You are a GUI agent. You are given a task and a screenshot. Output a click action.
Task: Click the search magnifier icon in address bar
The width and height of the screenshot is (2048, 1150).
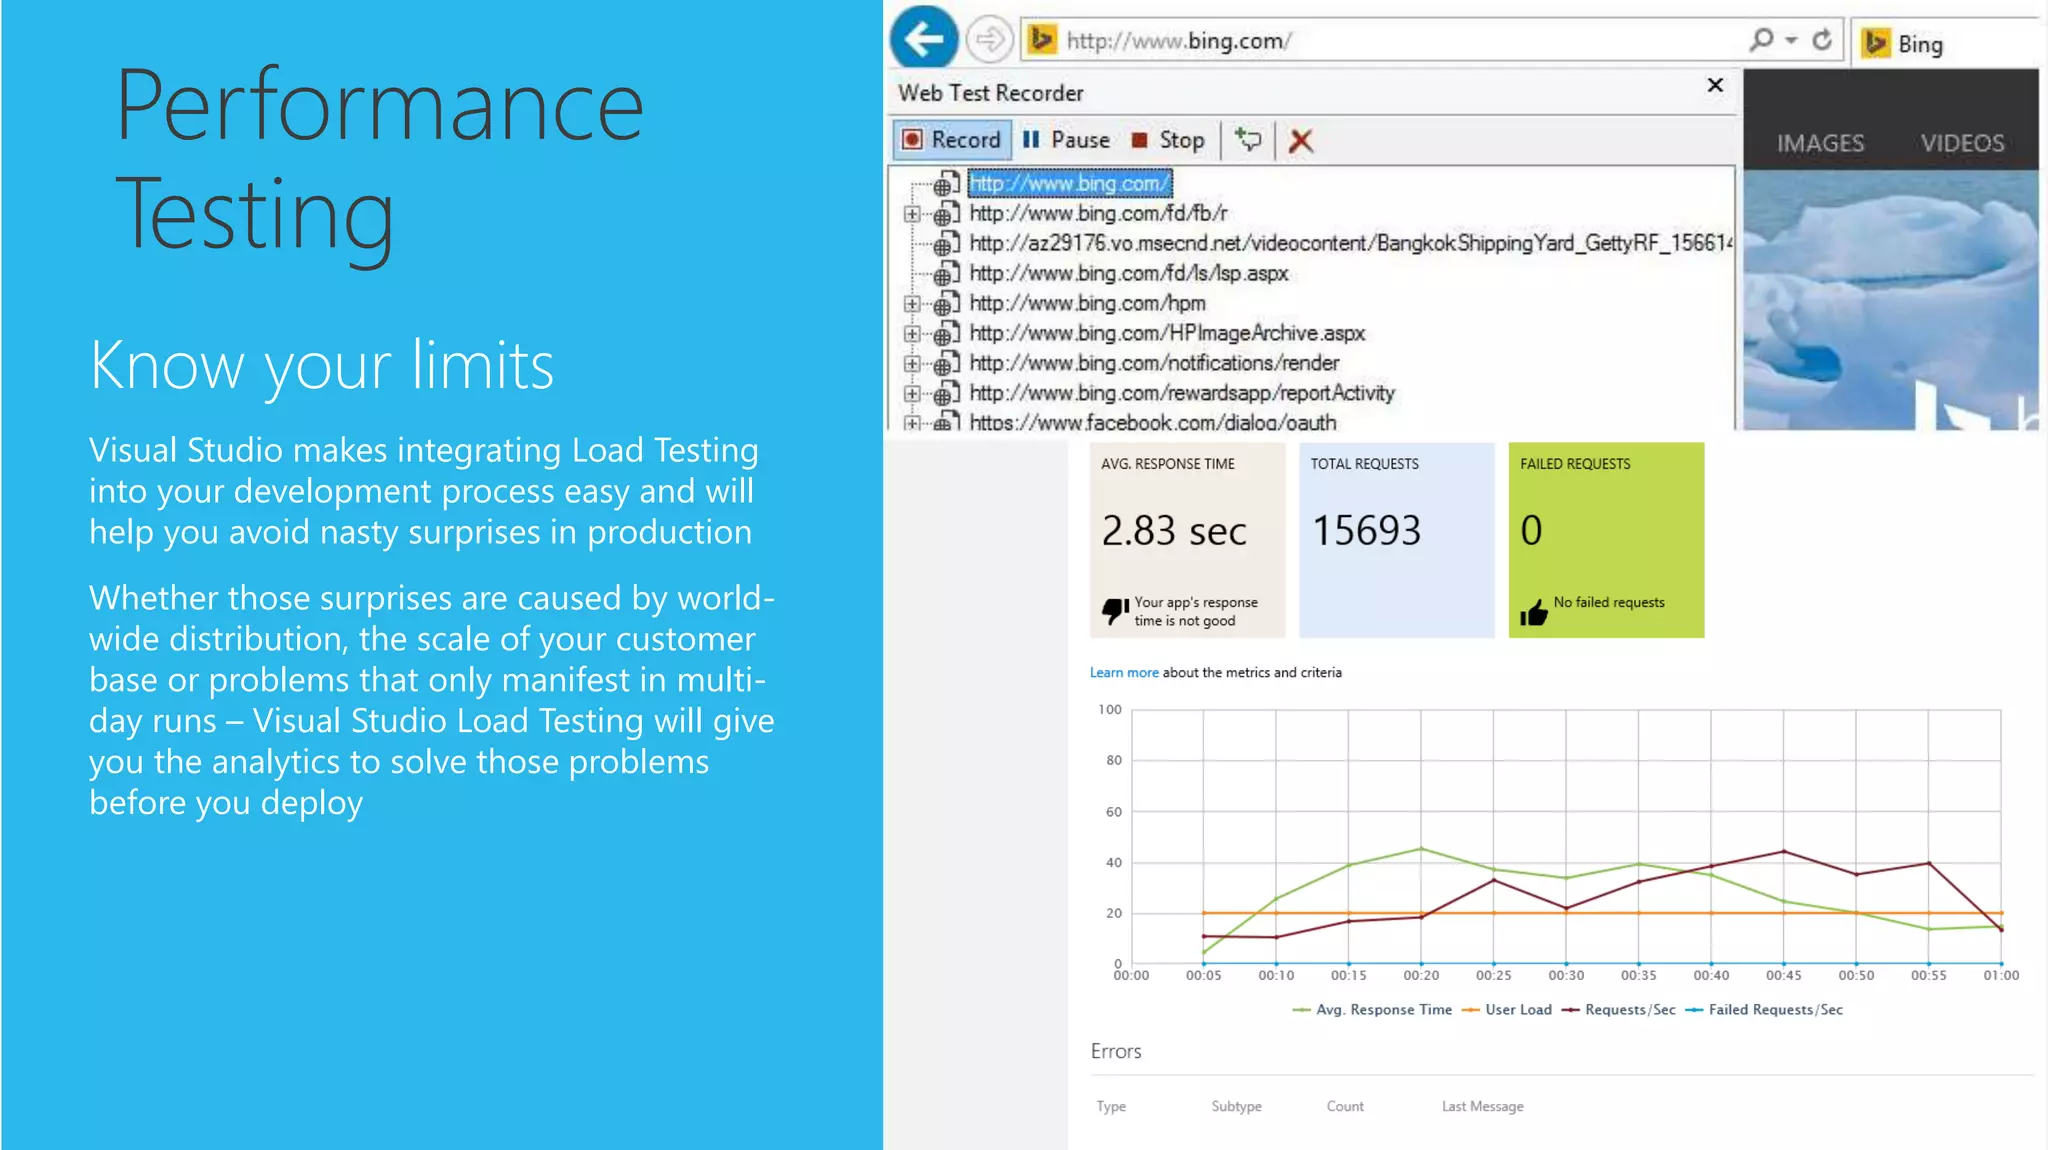click(1761, 40)
